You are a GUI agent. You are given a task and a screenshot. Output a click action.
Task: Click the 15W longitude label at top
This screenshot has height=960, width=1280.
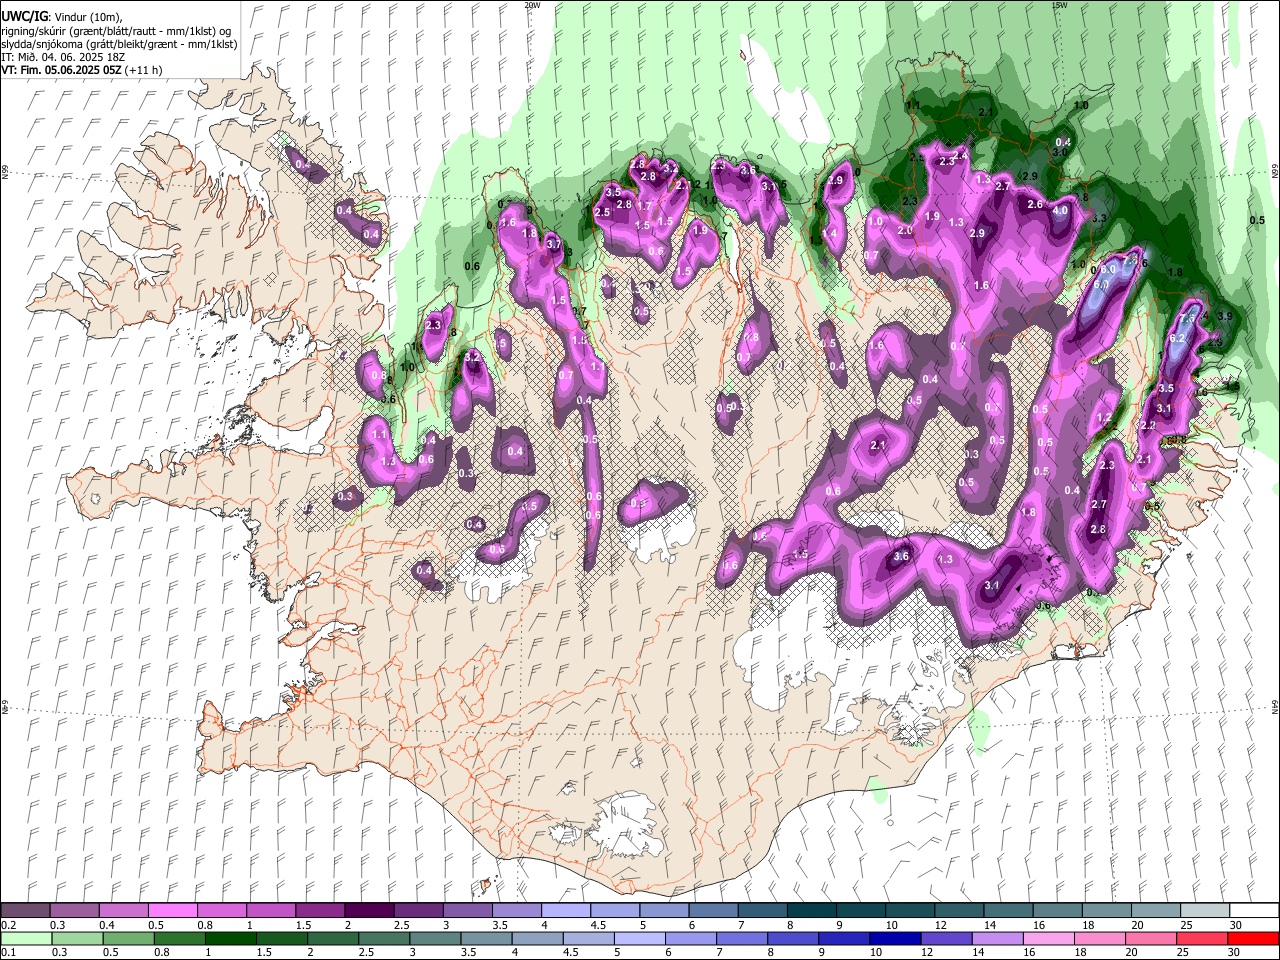pos(1058,5)
